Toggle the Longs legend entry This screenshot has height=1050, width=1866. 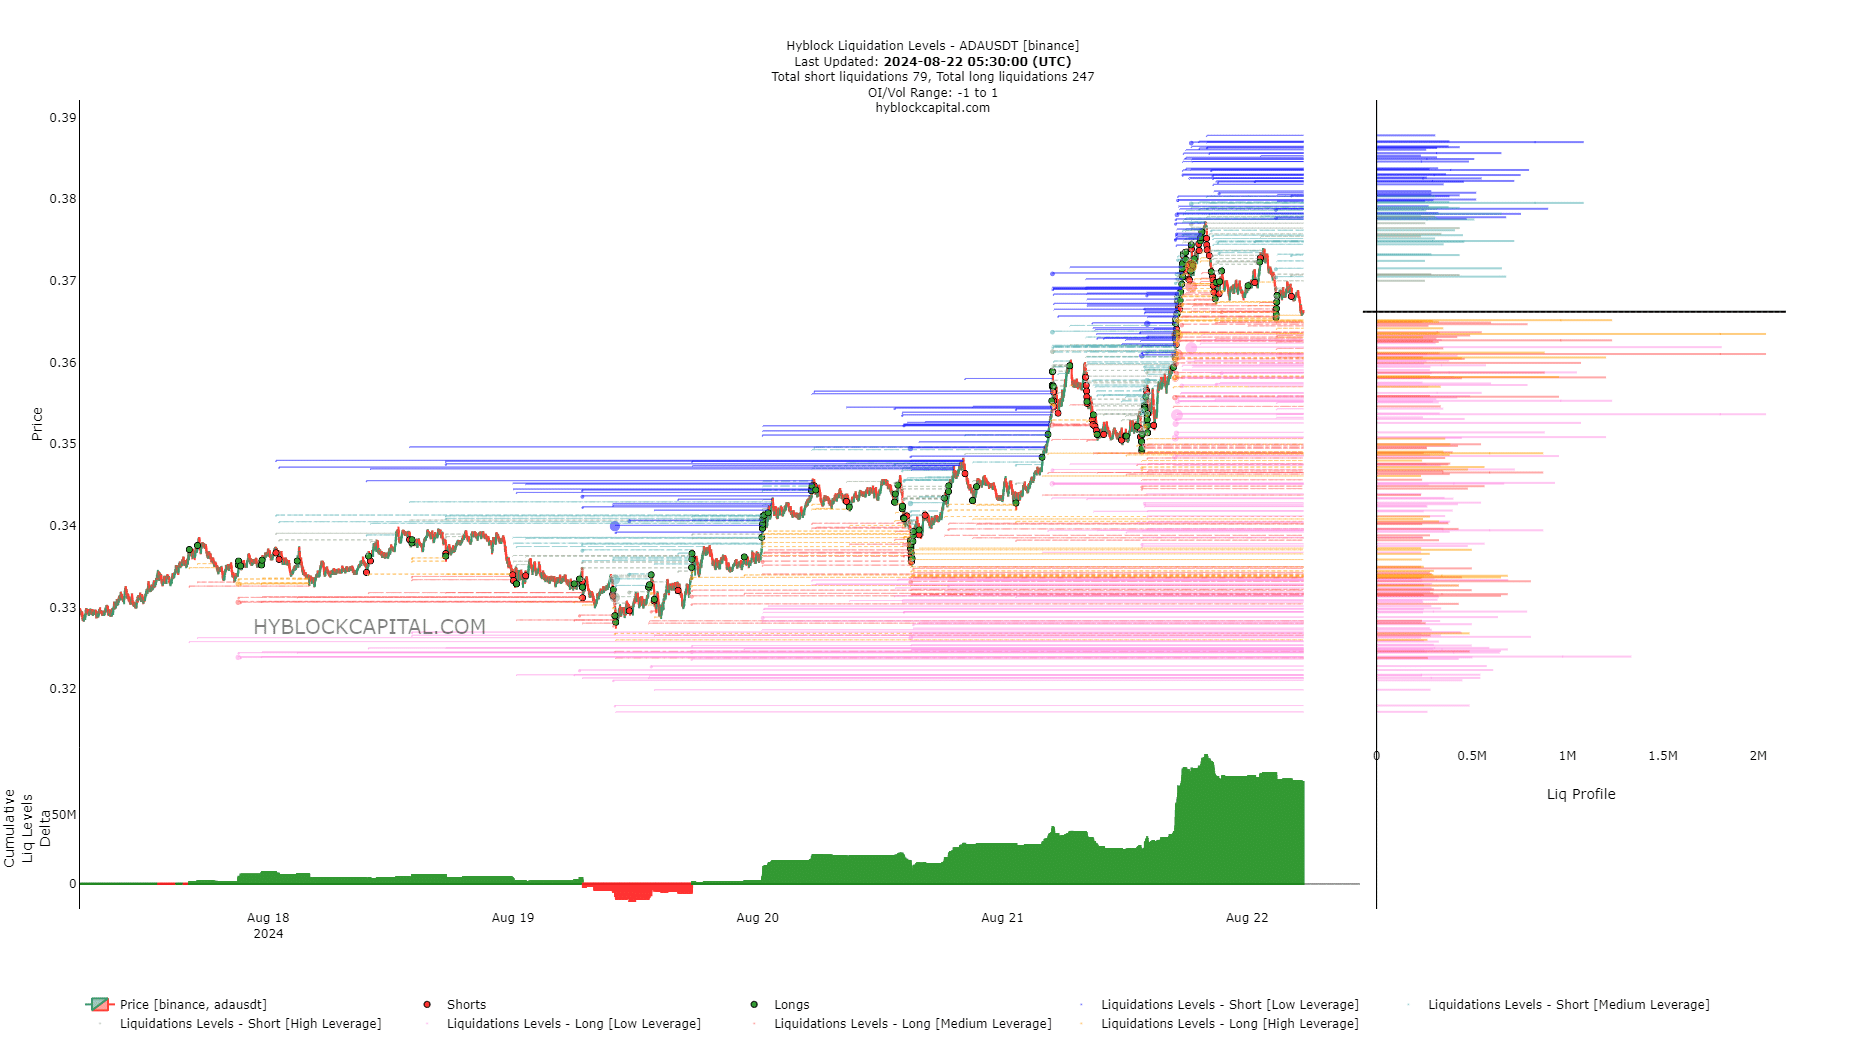coord(780,1004)
